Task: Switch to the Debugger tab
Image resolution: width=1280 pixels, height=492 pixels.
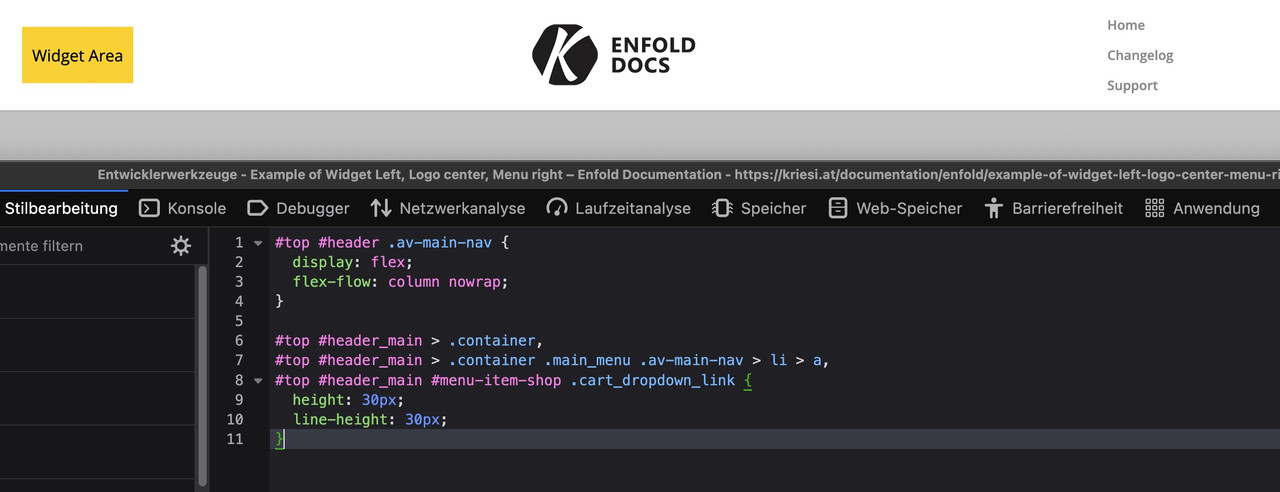Action: click(298, 208)
